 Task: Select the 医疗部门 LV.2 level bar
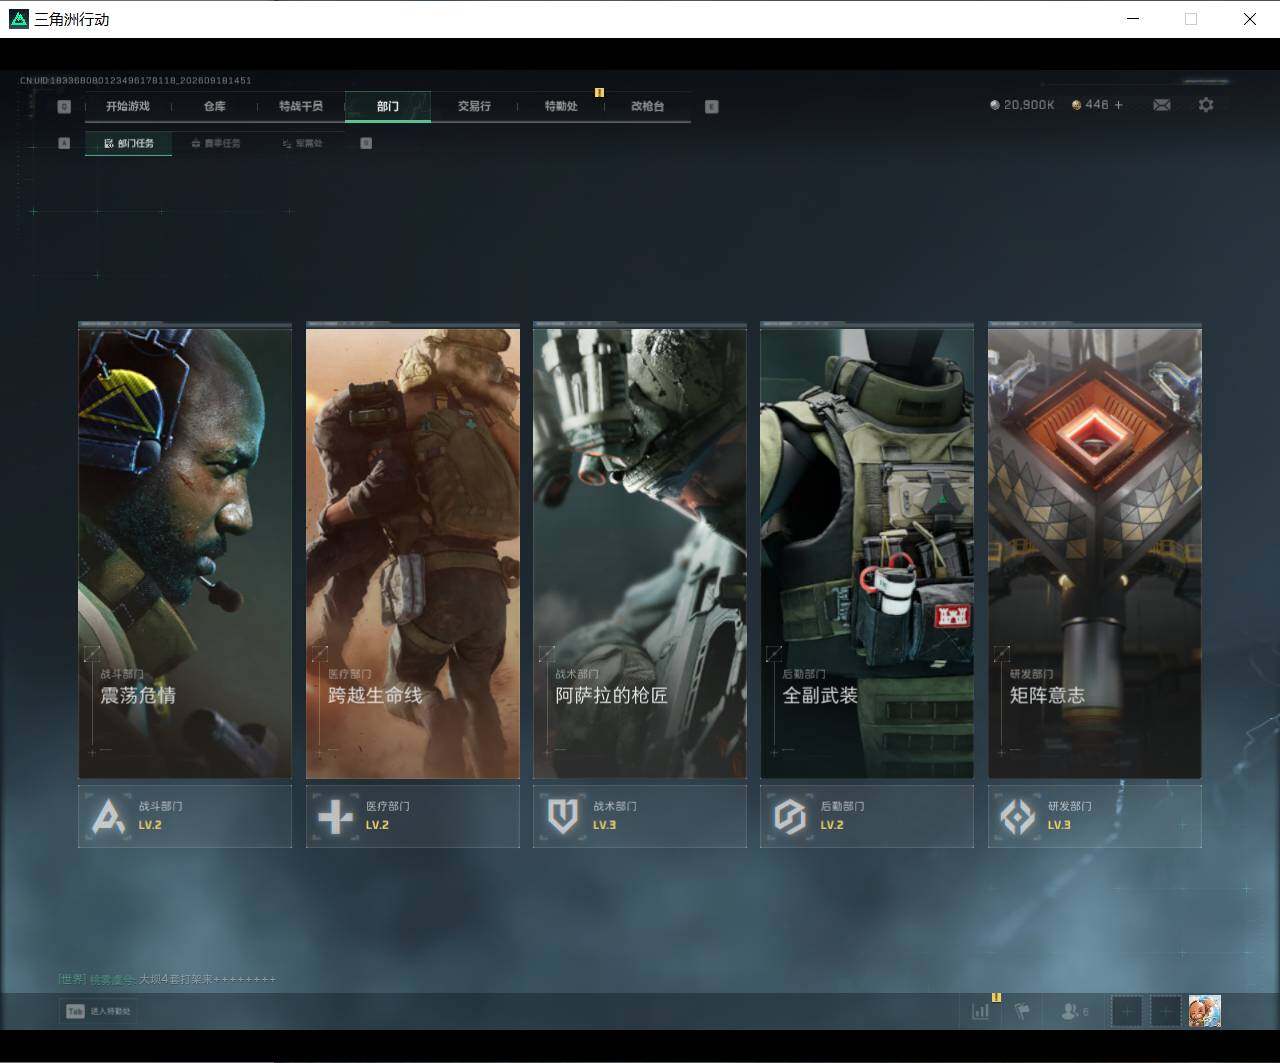coord(413,816)
